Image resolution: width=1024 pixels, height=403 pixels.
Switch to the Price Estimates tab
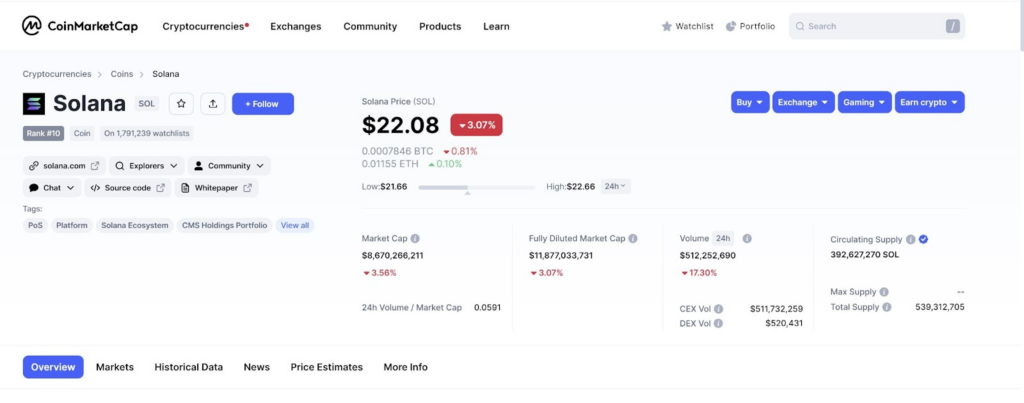tap(327, 367)
